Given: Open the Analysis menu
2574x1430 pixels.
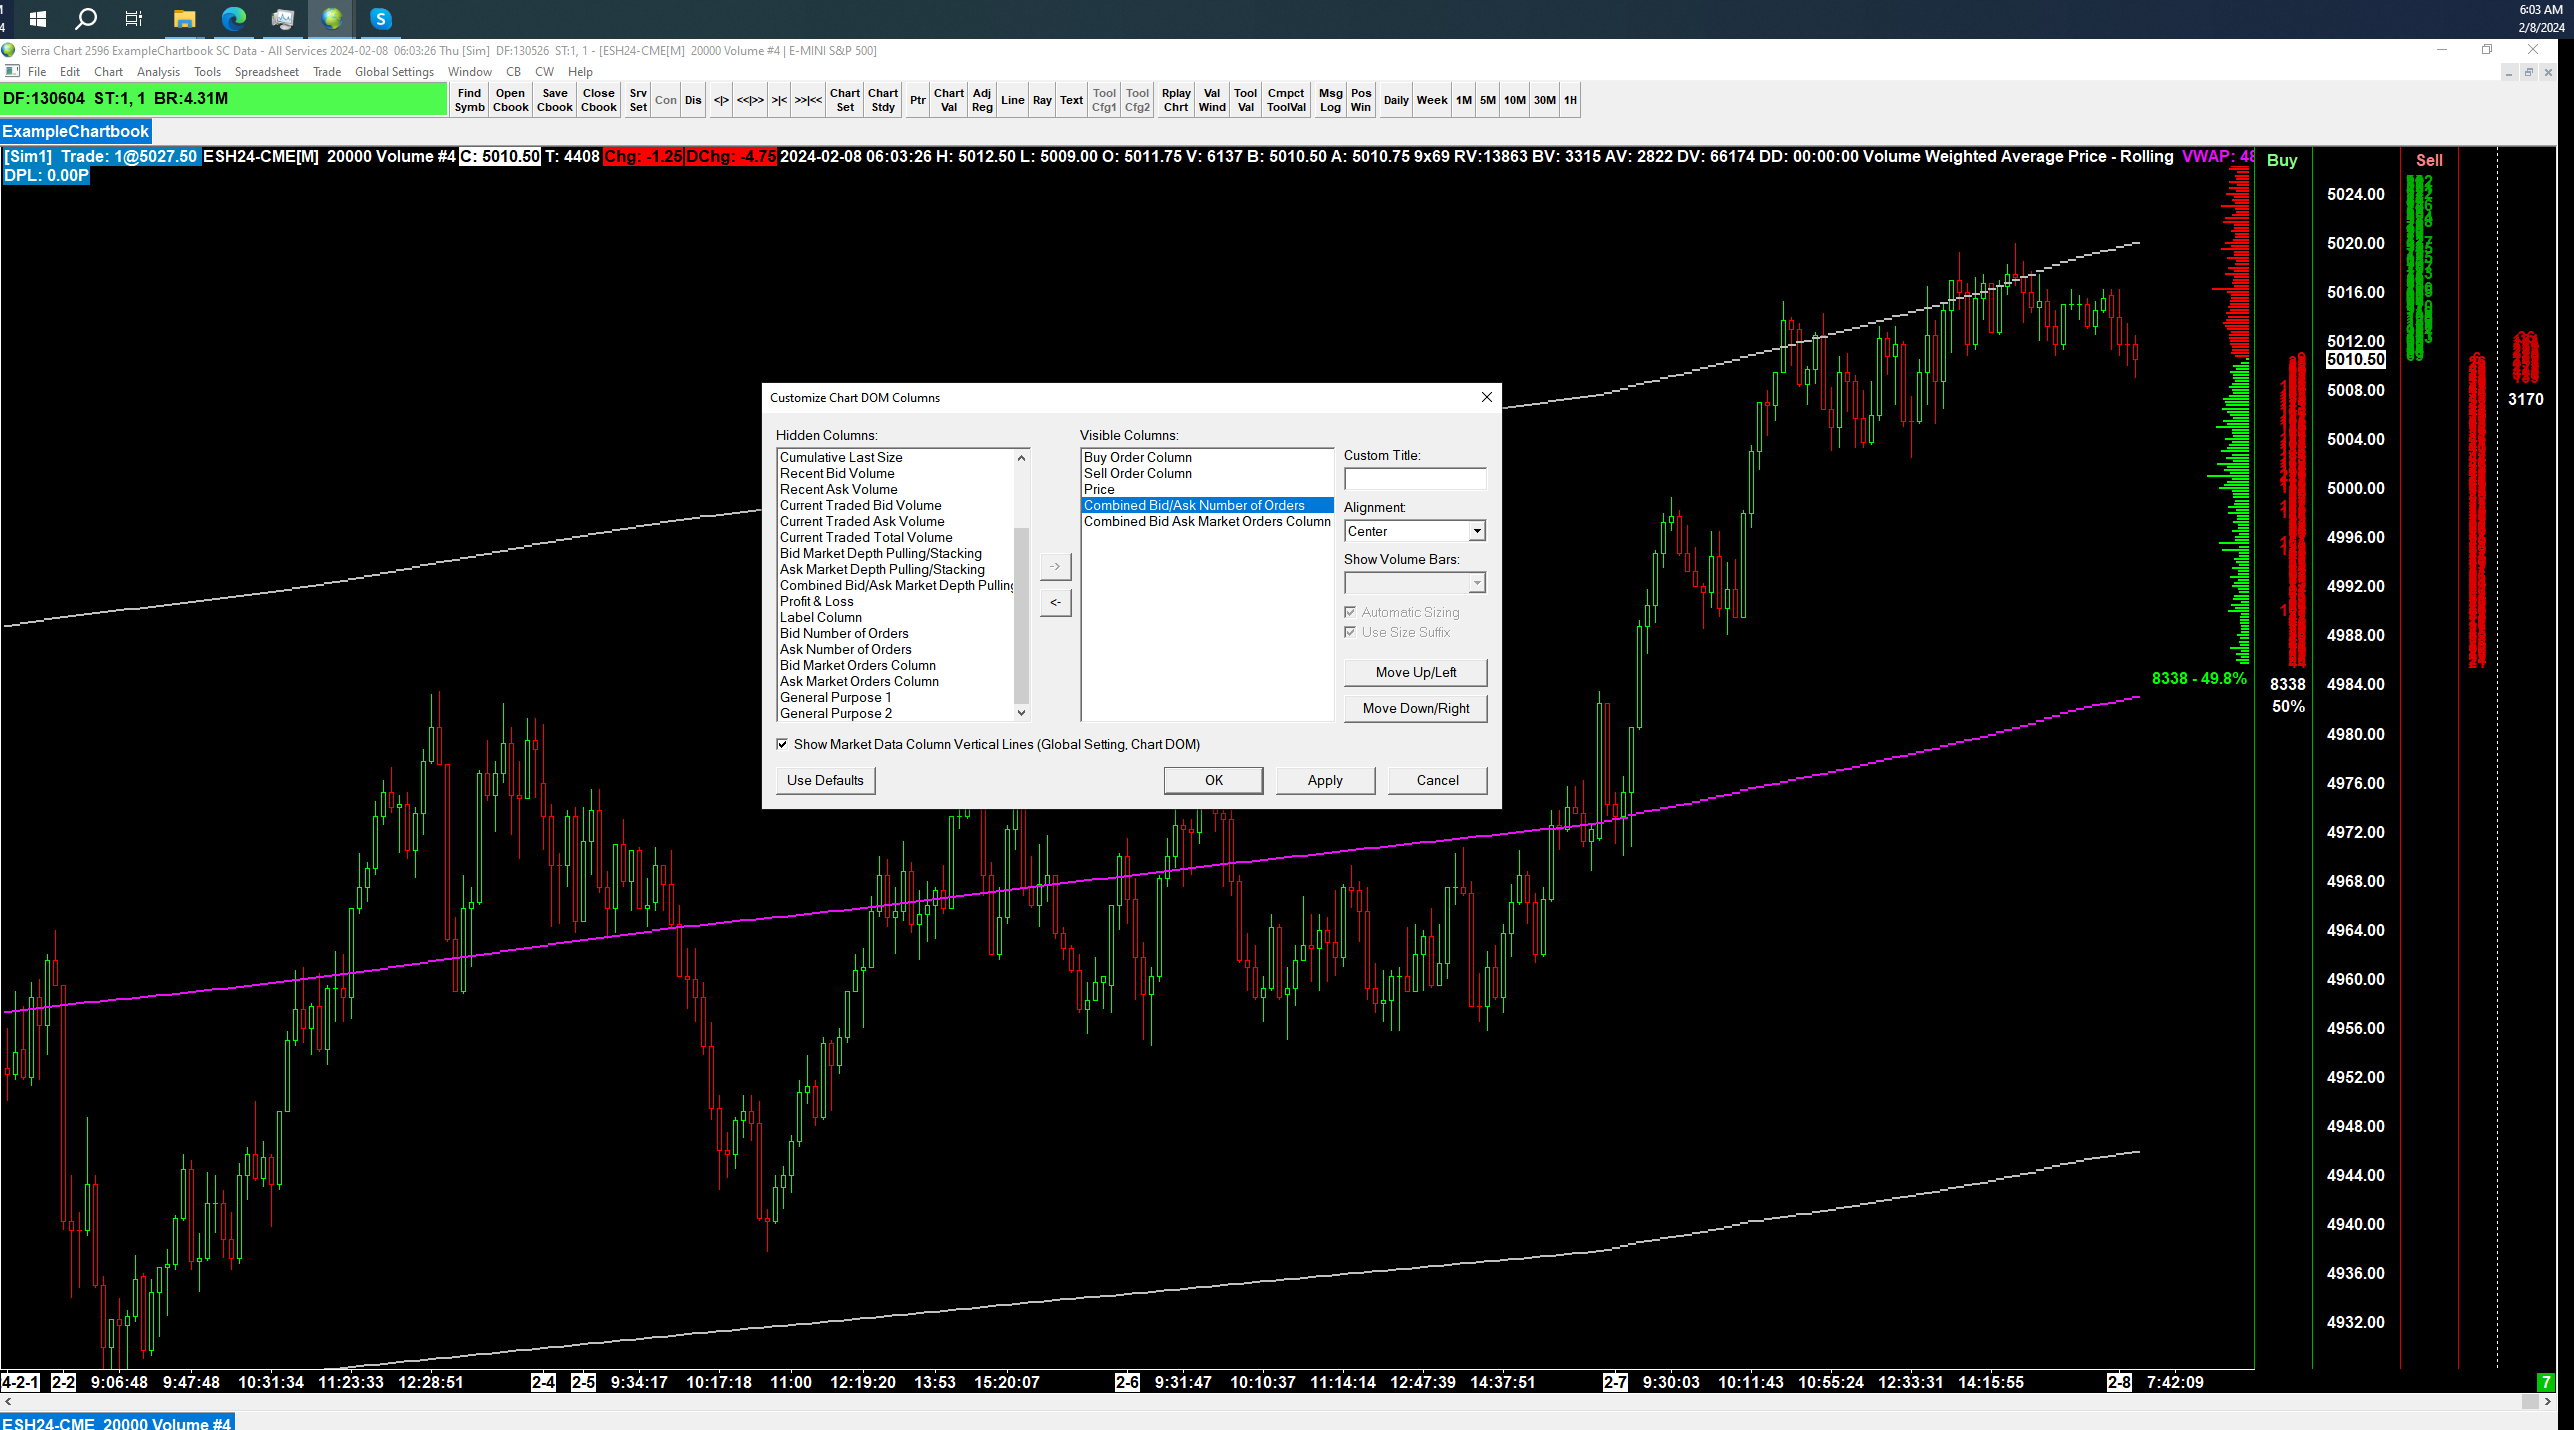Looking at the screenshot, I should pos(158,72).
